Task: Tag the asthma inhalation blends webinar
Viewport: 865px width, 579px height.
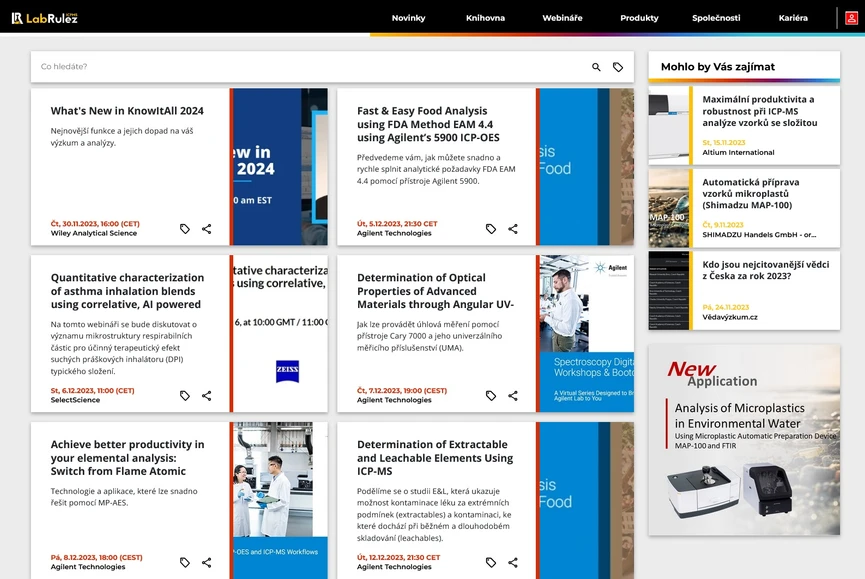Action: [x=185, y=395]
